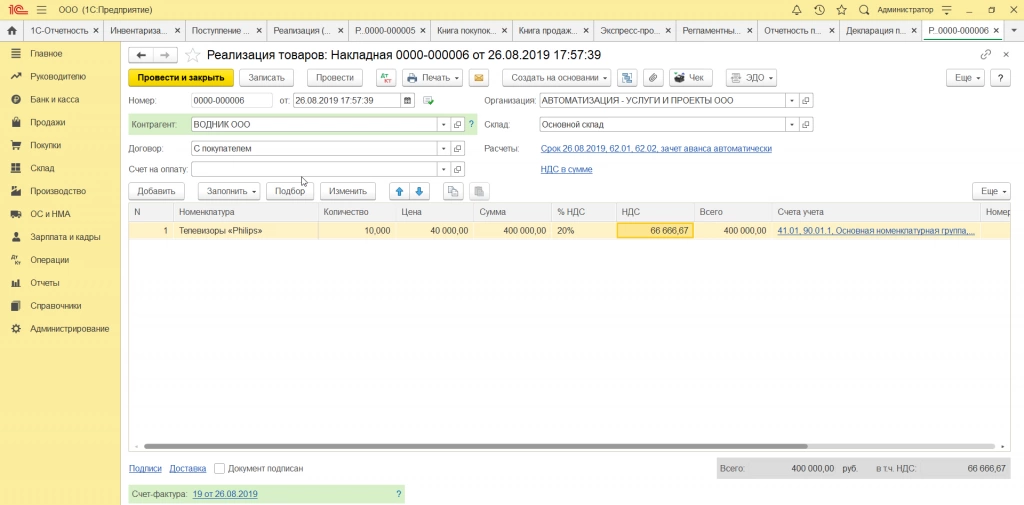
Task: Expand Заполнить dropdown button
Action: [x=229, y=191]
